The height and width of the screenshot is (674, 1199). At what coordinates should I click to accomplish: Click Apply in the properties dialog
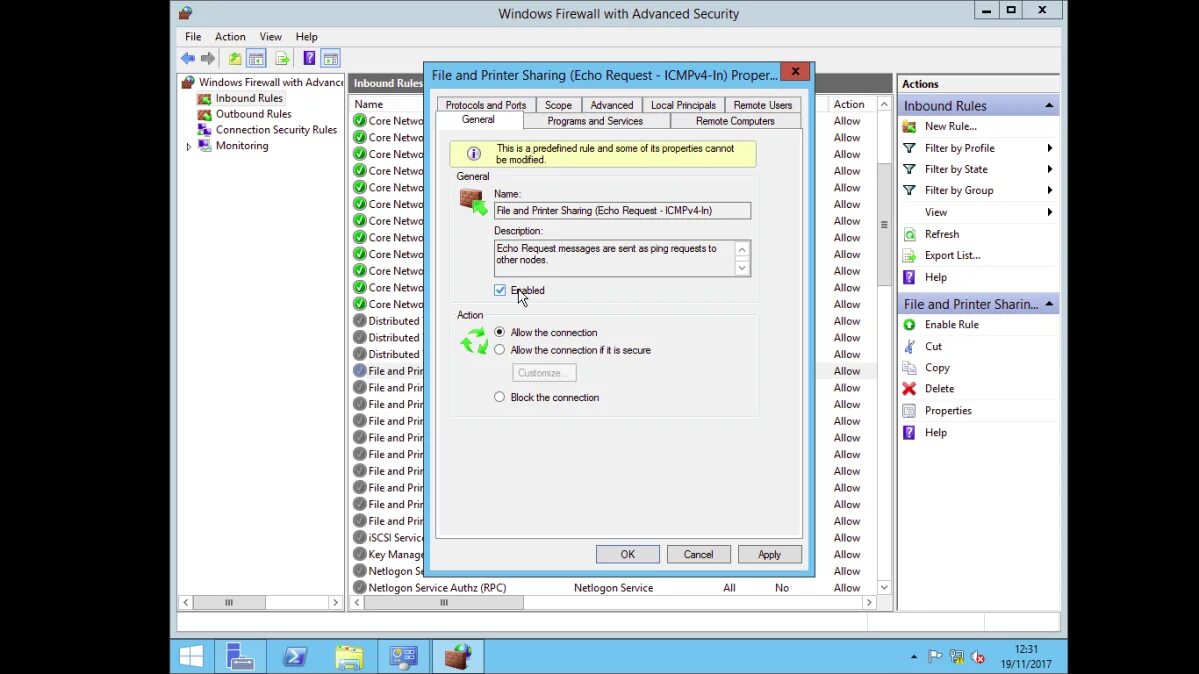(x=769, y=555)
